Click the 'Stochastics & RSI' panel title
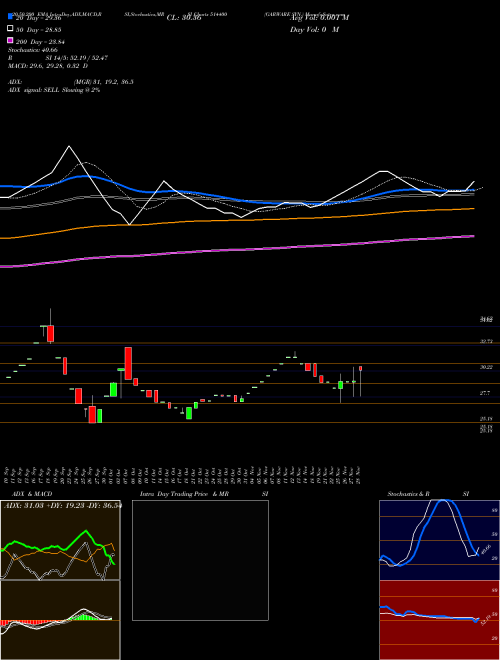This screenshot has height=660, width=500. click(428, 494)
